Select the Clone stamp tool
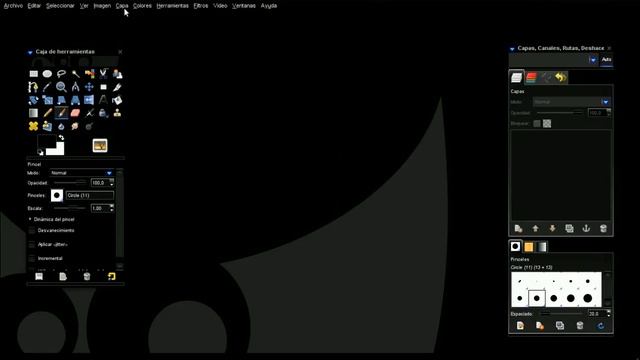640x360 pixels. pyautogui.click(x=117, y=113)
